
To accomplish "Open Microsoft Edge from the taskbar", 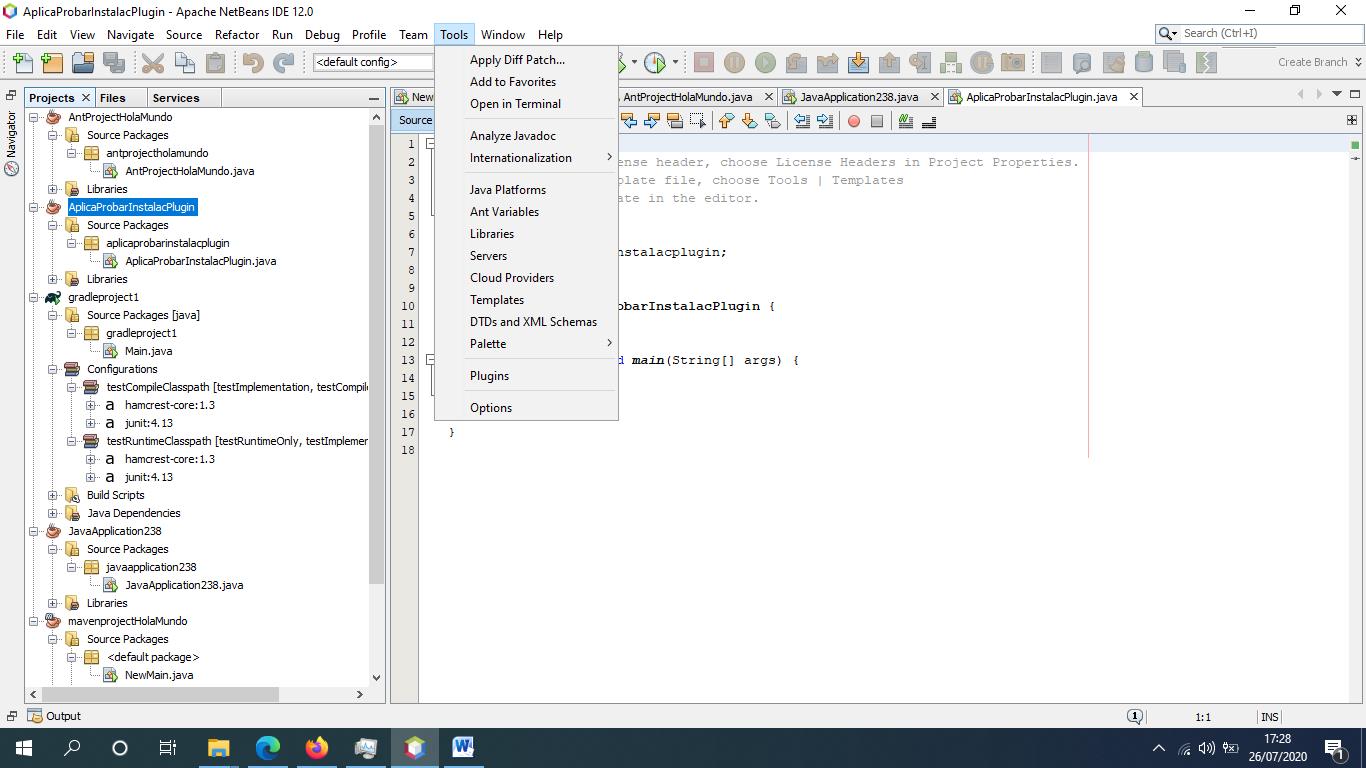I will pyautogui.click(x=268, y=747).
